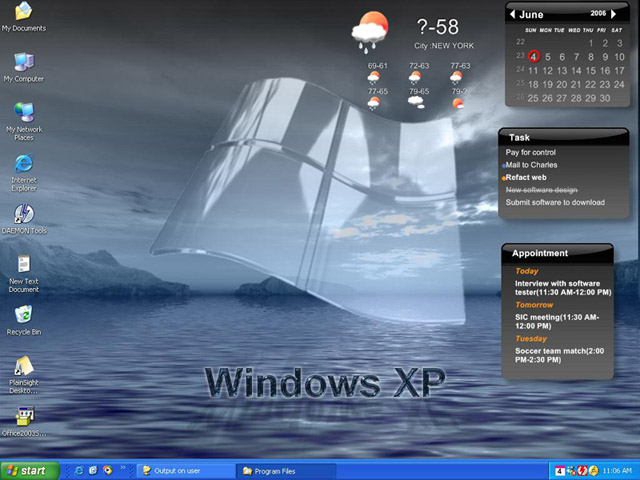Select June 1 in the calendar
The width and height of the screenshot is (640, 480).
click(591, 43)
